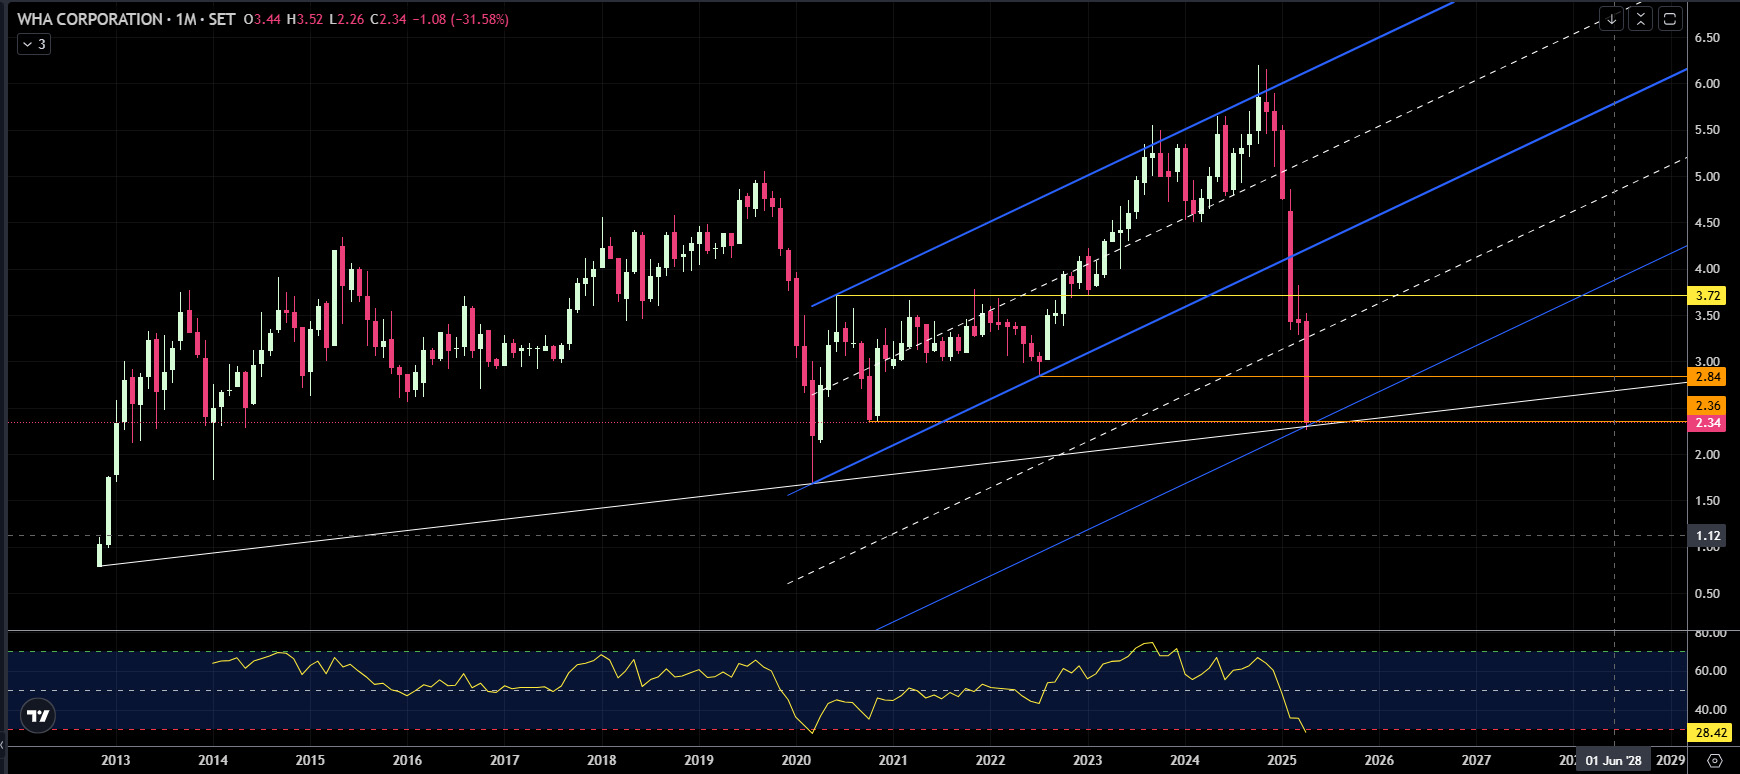The image size is (1740, 774).
Task: Click the collapse pane icon
Action: tap(1640, 19)
